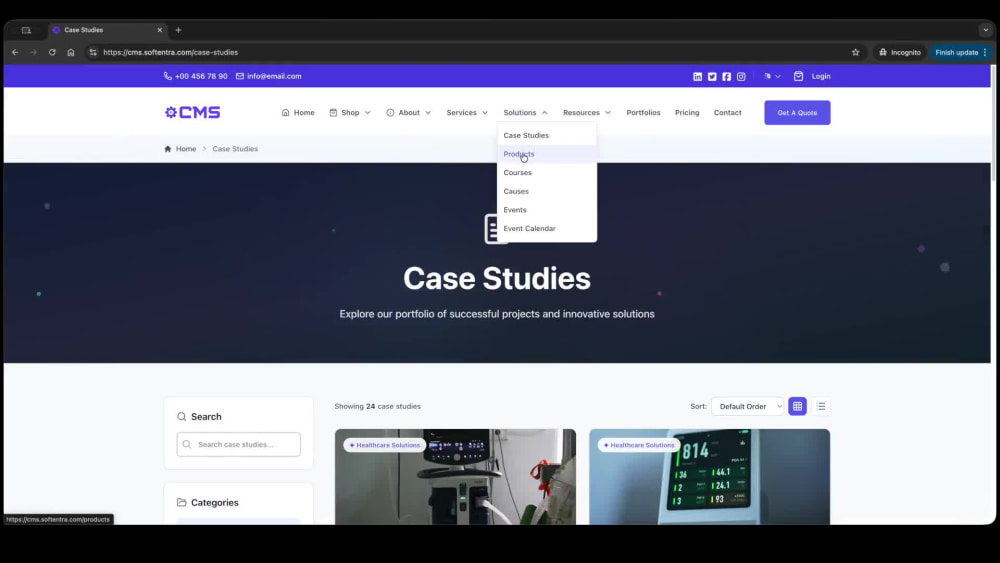Open the Default Order sort dropdown
1000x563 pixels.
point(747,406)
